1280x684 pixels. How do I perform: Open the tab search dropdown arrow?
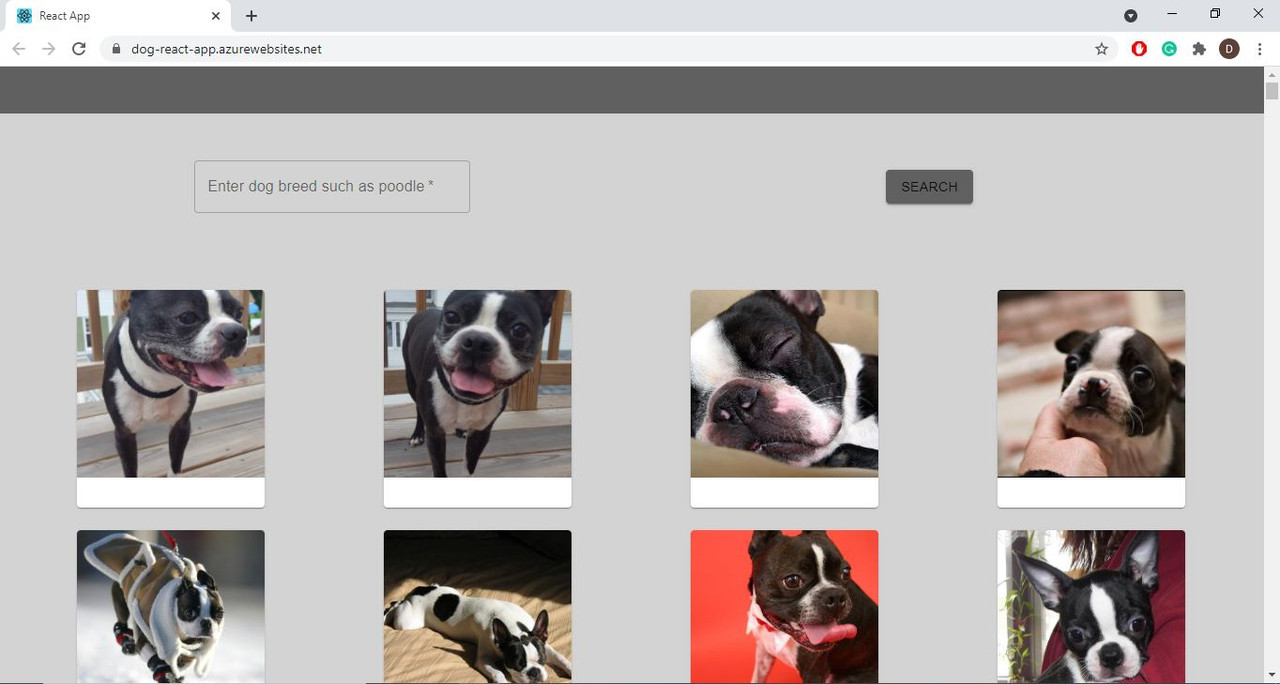click(x=1131, y=15)
